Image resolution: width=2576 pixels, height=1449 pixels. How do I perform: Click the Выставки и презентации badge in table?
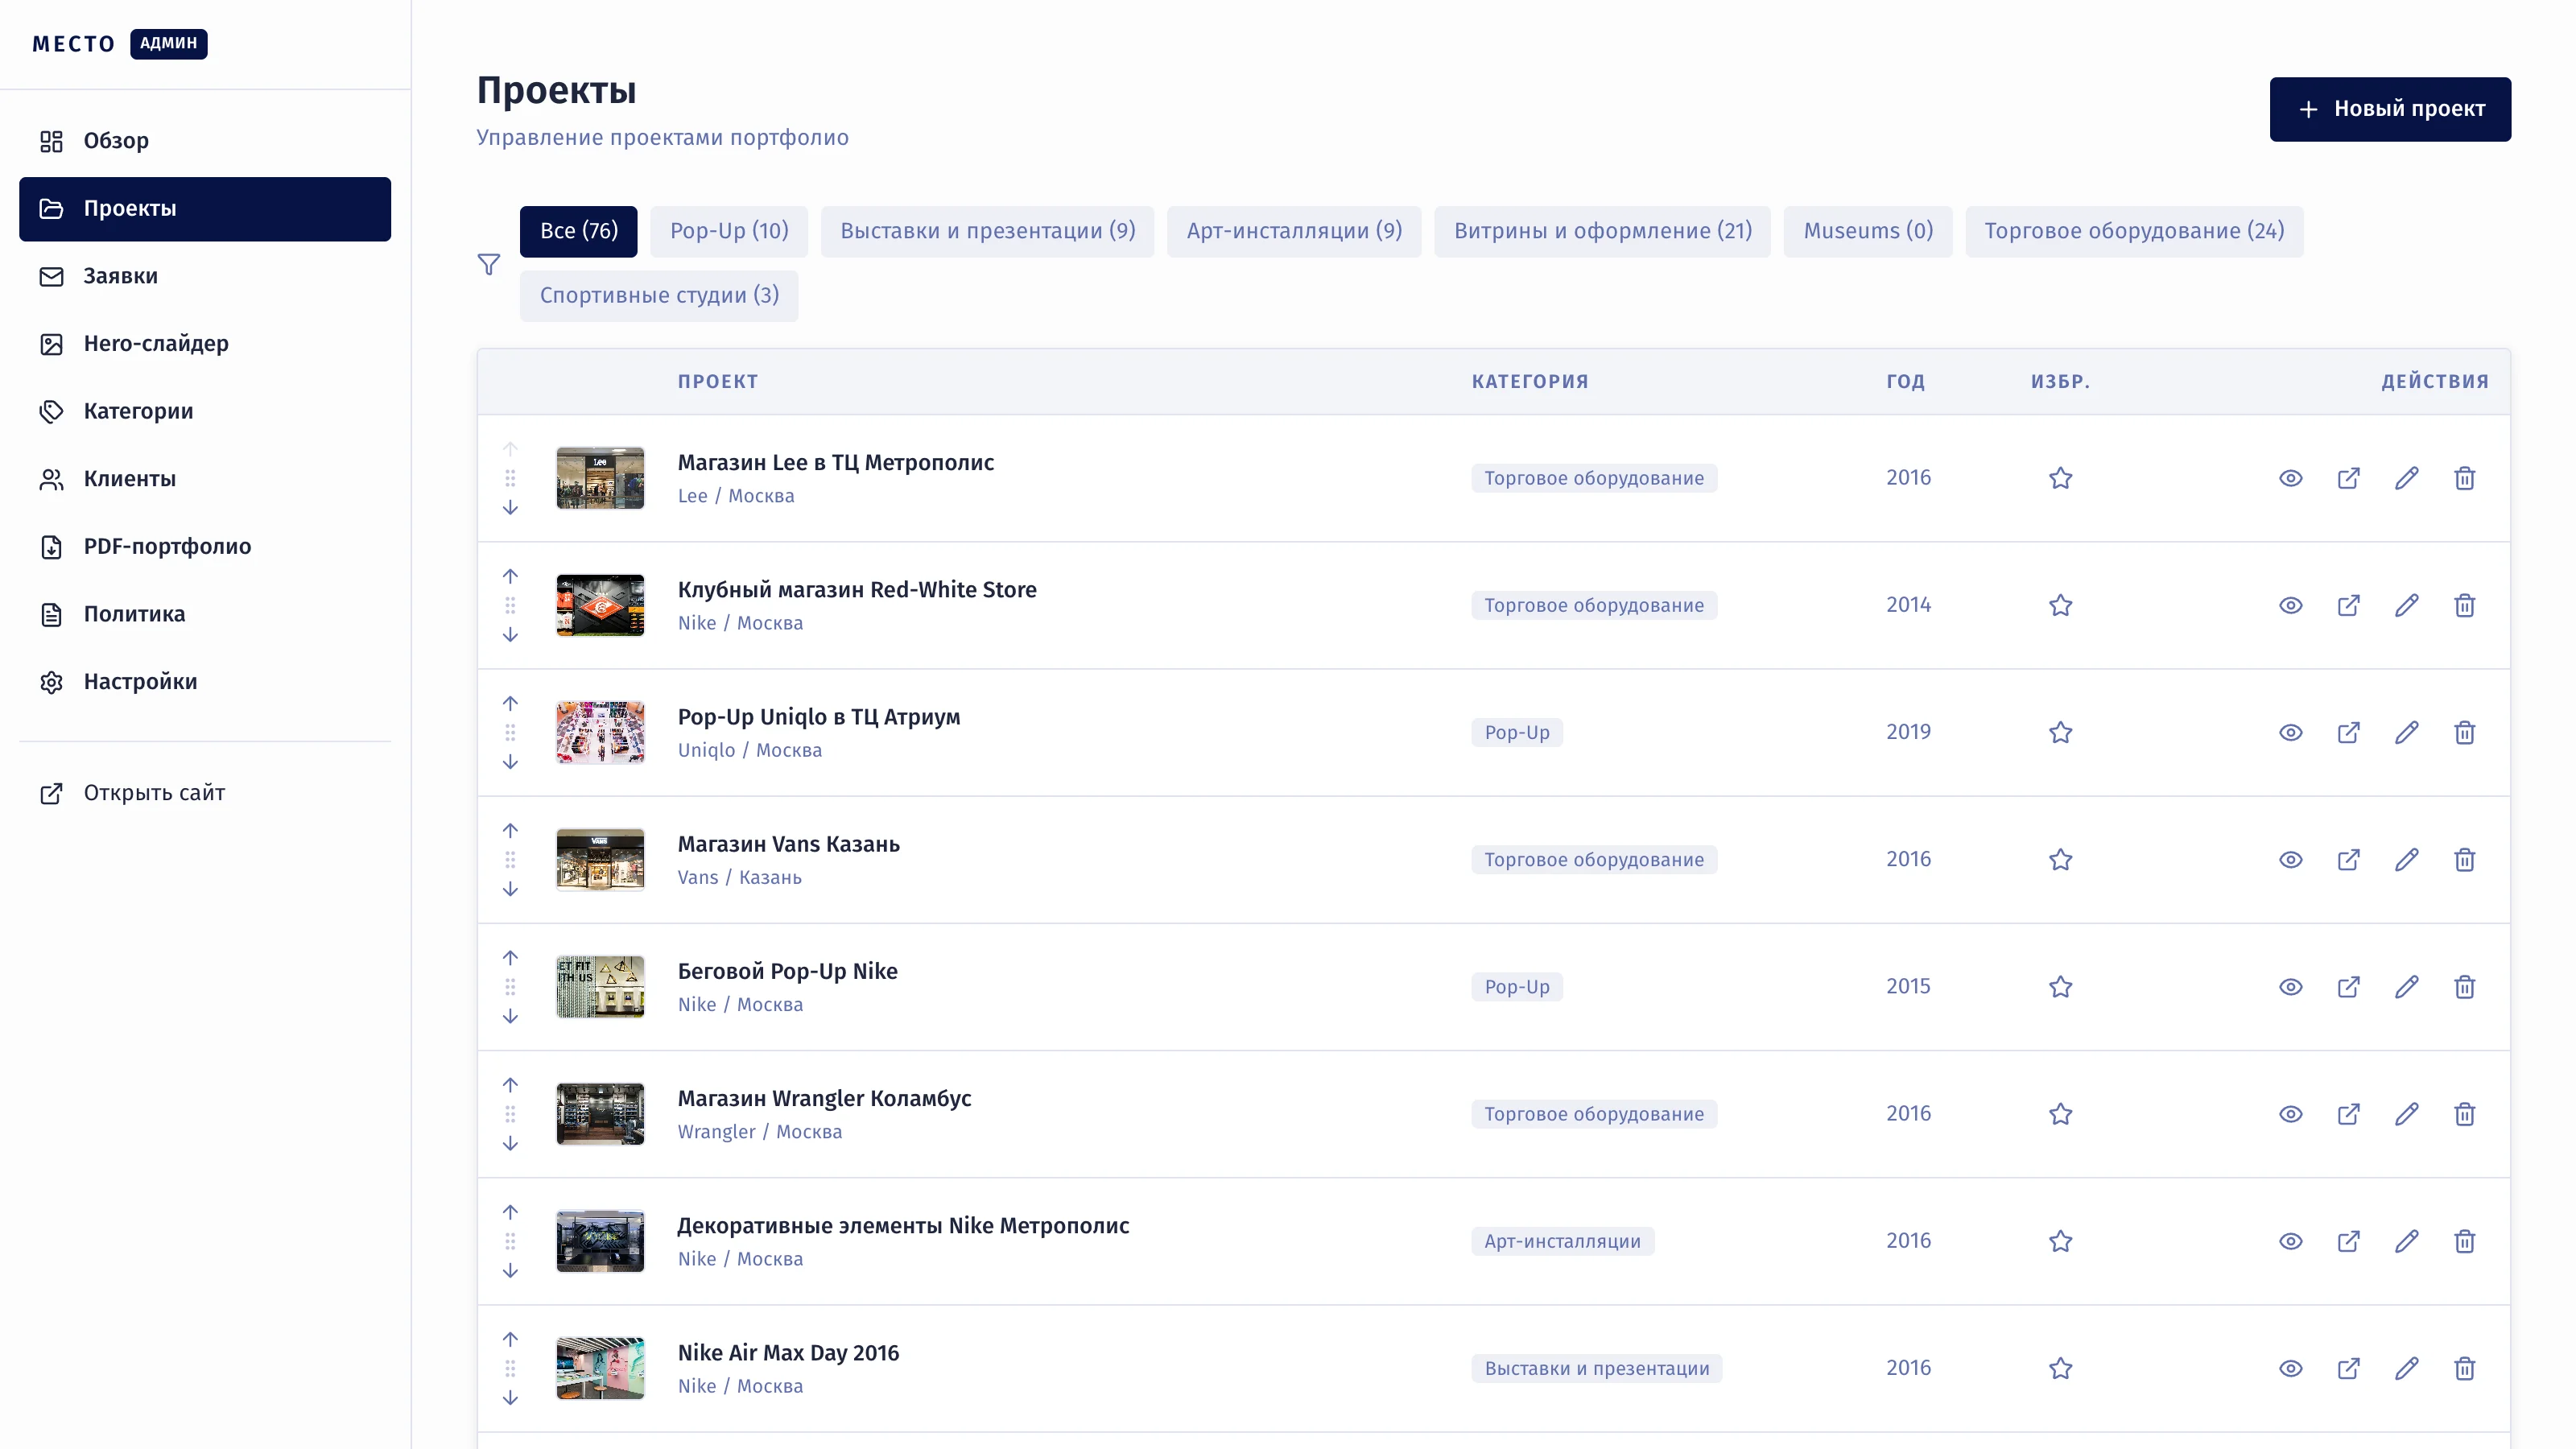[1596, 1368]
